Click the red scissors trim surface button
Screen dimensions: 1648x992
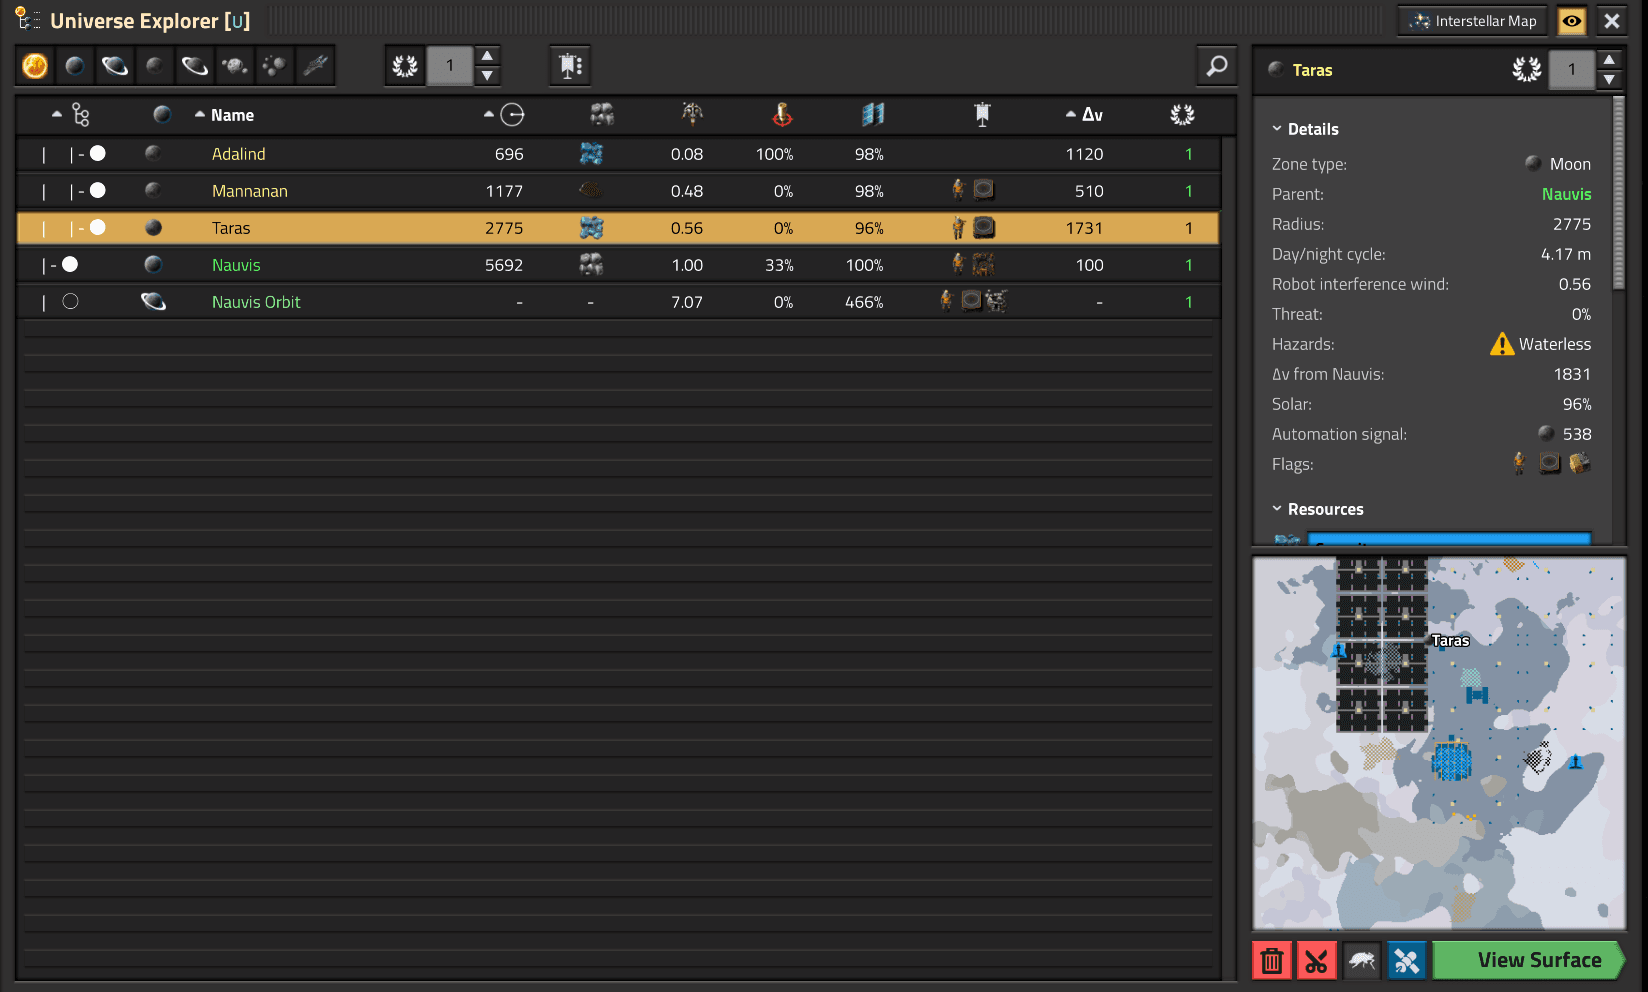[1316, 961]
